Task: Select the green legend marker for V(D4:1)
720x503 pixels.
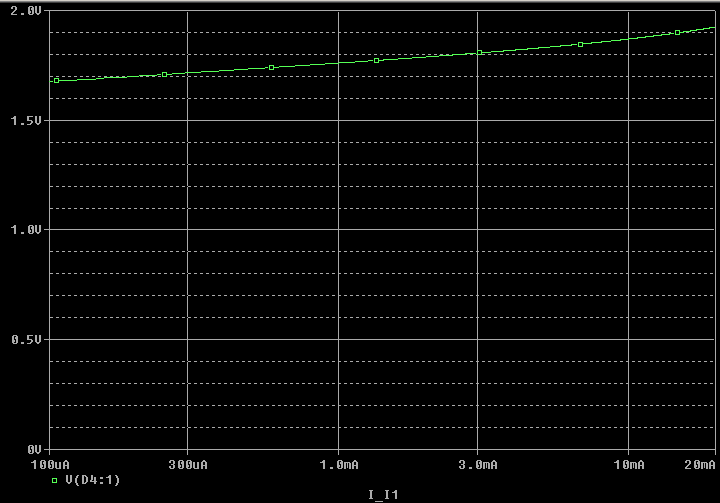Action: point(55,480)
